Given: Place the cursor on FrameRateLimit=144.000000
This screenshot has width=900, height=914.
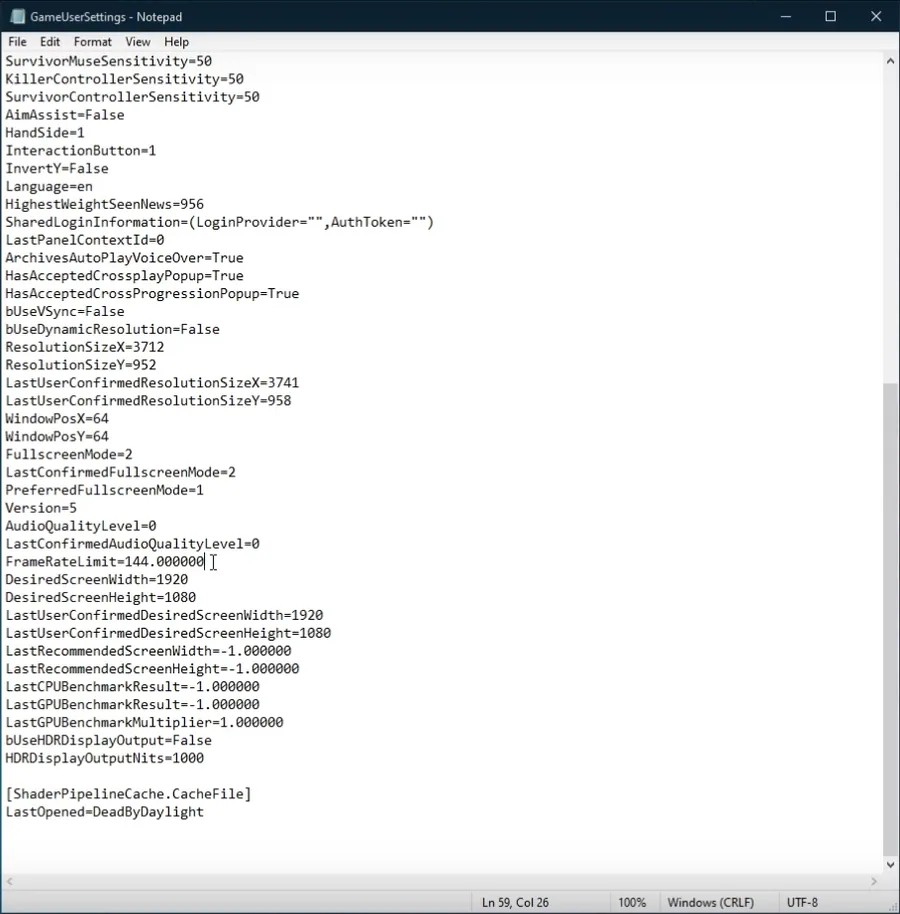Looking at the screenshot, I should coord(104,562).
